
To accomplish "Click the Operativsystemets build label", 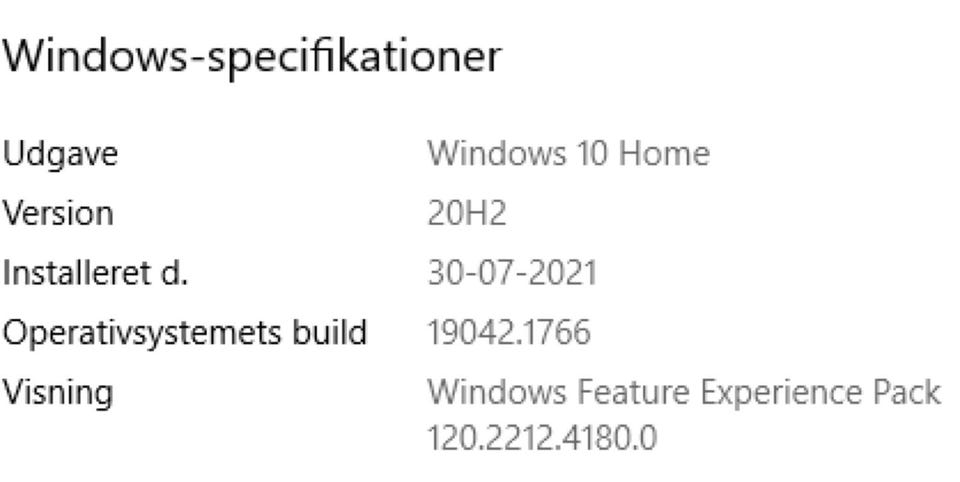I will point(186,332).
